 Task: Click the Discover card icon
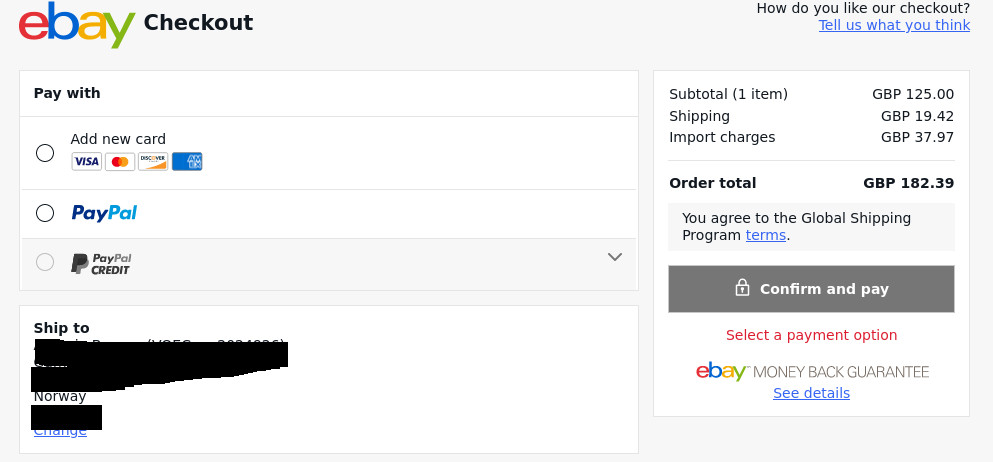point(153,162)
